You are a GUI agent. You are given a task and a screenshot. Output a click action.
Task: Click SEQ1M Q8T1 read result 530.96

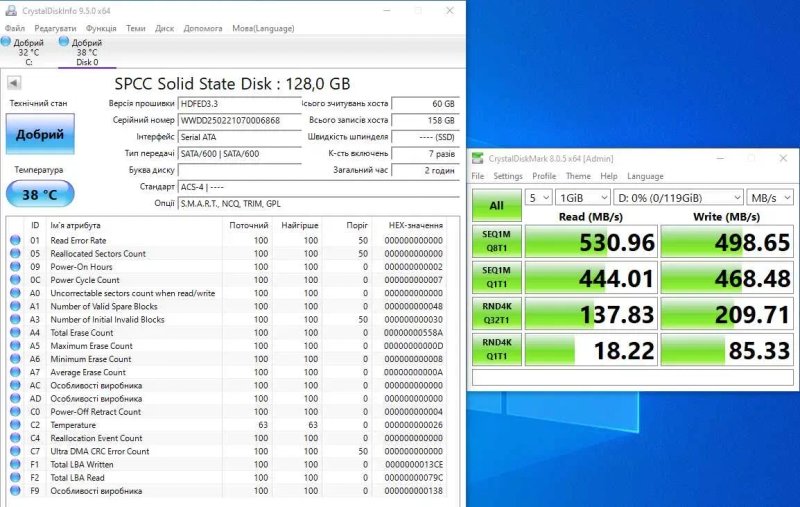591,242
